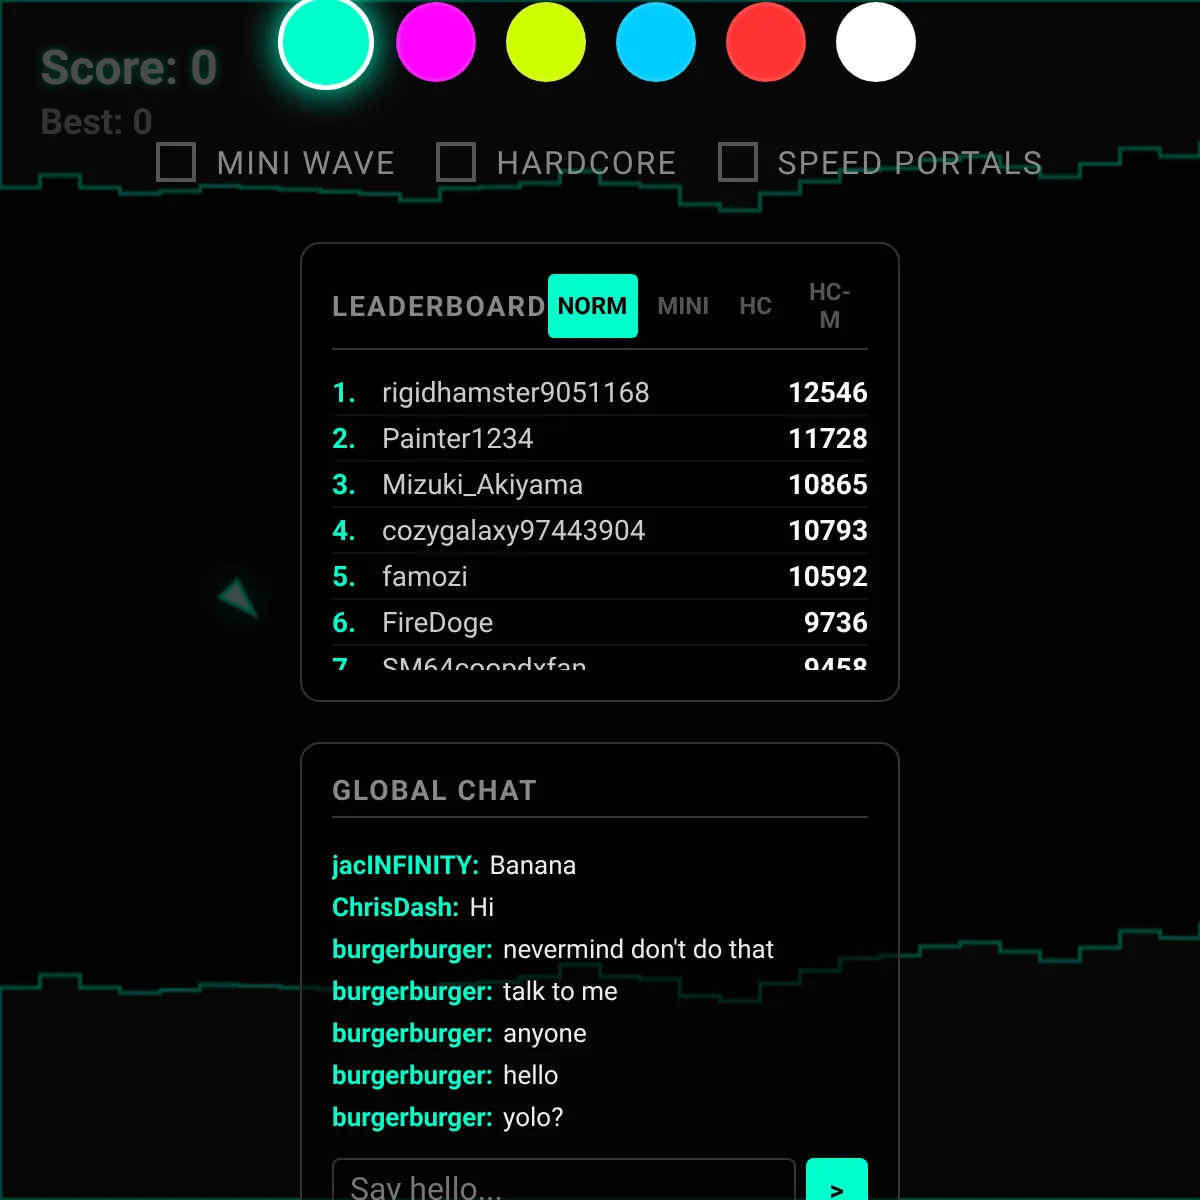Select the sky blue color circle
1200x1200 pixels.
pyautogui.click(x=656, y=43)
